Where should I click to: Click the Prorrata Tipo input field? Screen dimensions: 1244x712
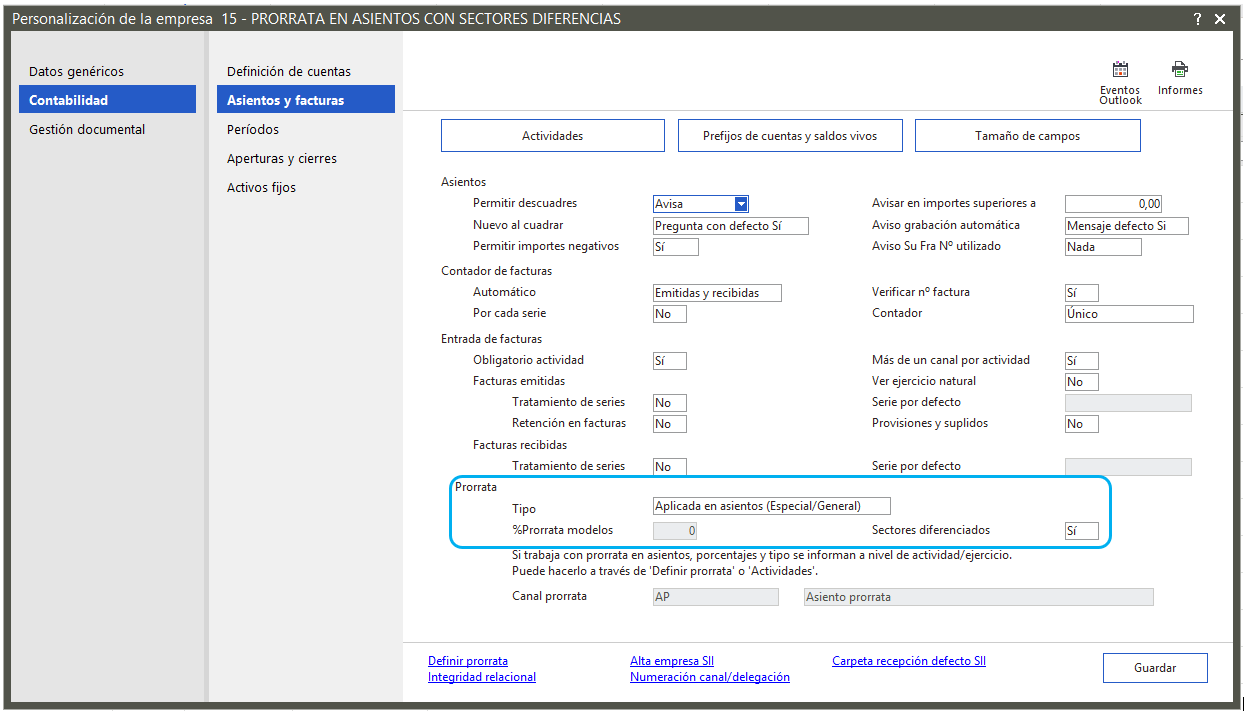[771, 506]
